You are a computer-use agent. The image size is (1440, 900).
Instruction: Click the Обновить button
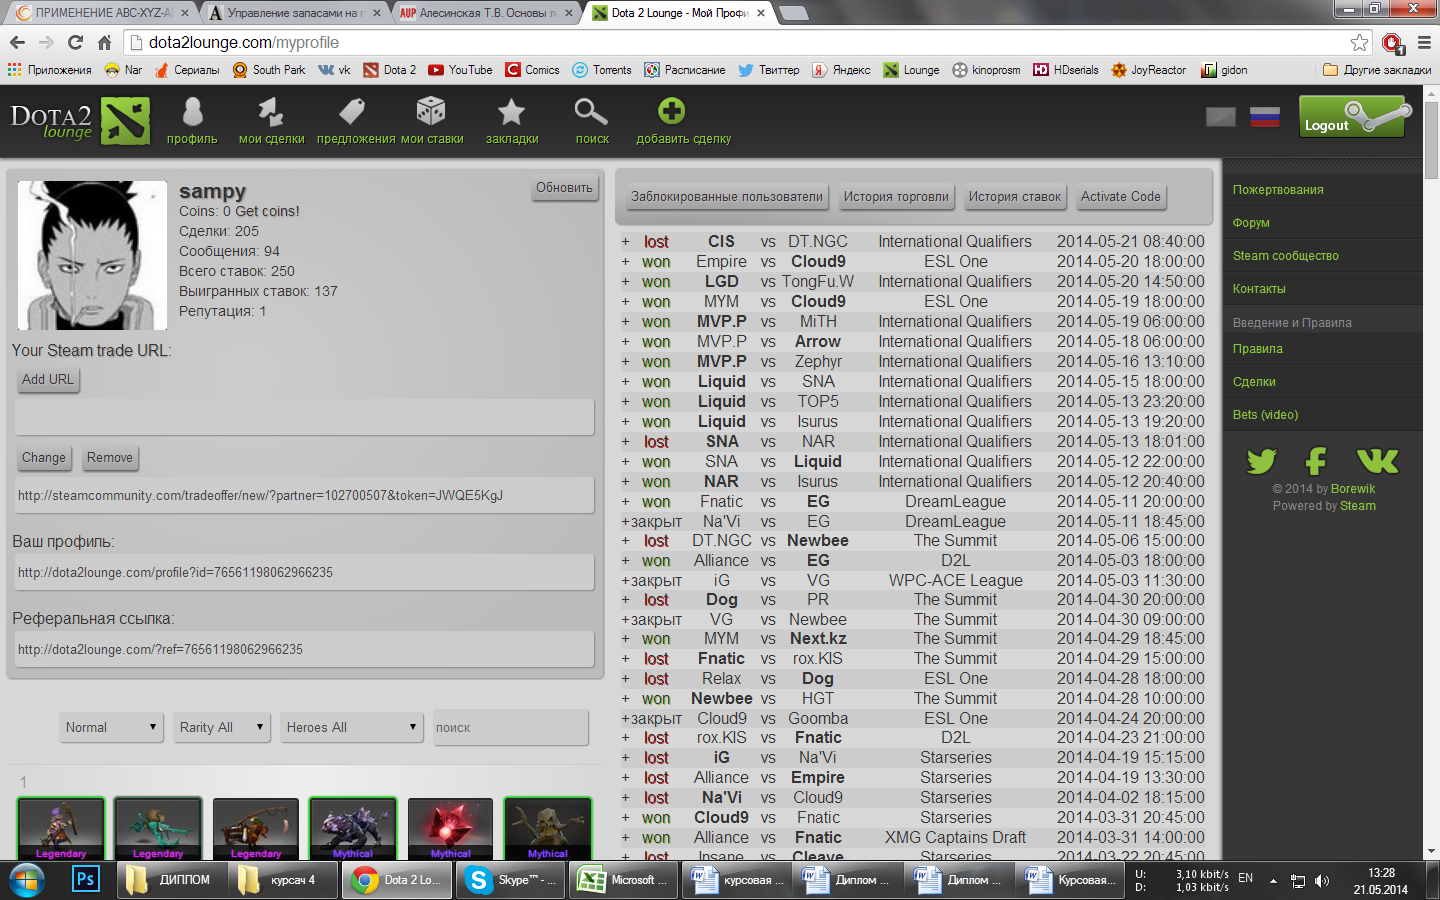click(x=564, y=188)
